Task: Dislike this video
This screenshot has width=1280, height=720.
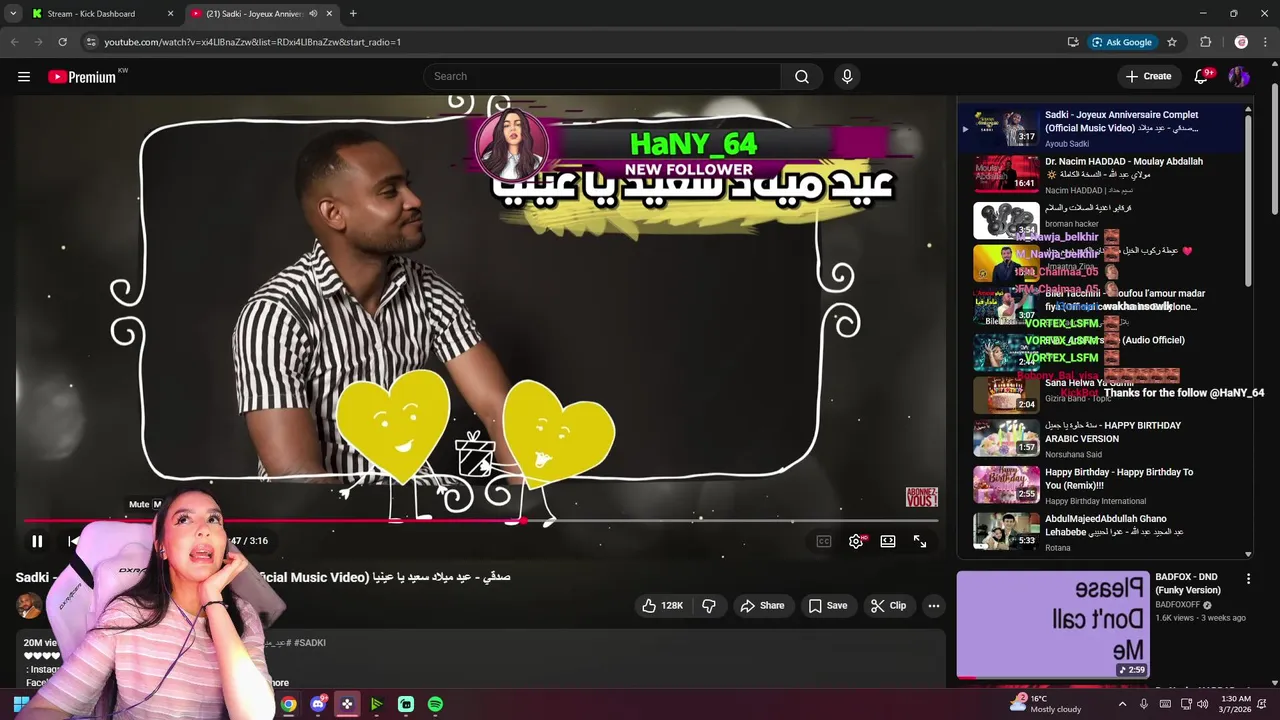Action: (709, 605)
